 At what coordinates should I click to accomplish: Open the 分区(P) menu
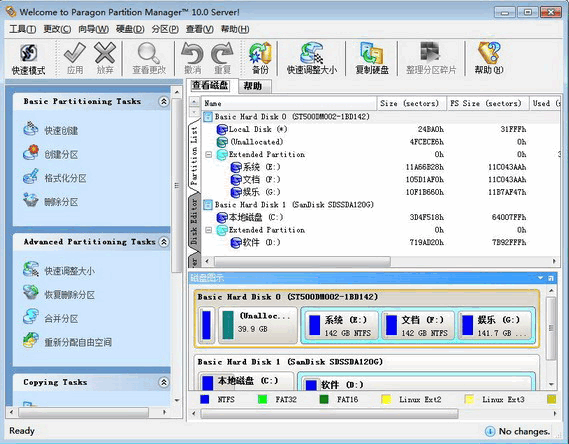(165, 29)
